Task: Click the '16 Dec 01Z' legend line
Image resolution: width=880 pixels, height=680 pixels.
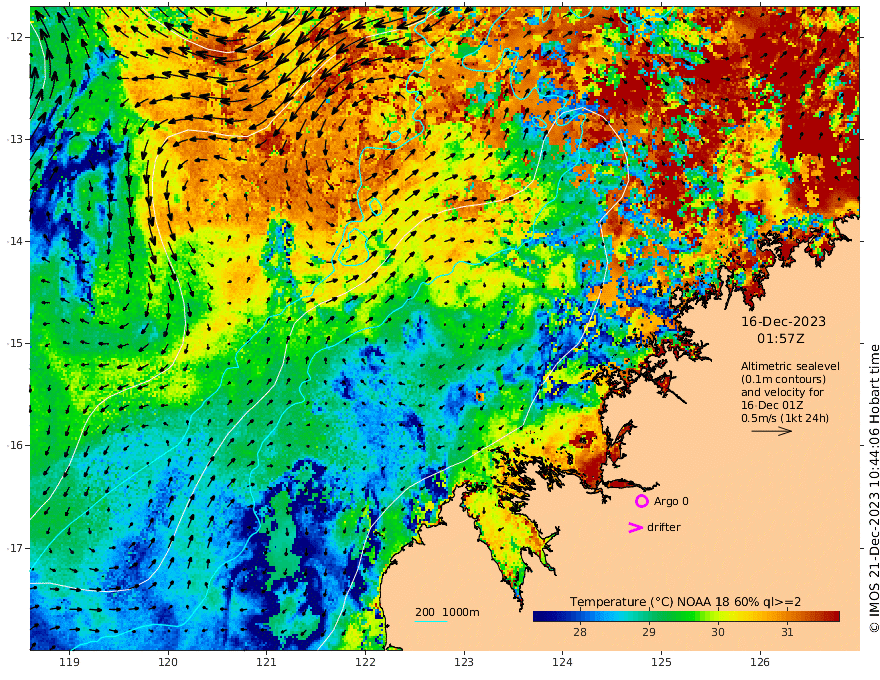Action: (x=772, y=405)
